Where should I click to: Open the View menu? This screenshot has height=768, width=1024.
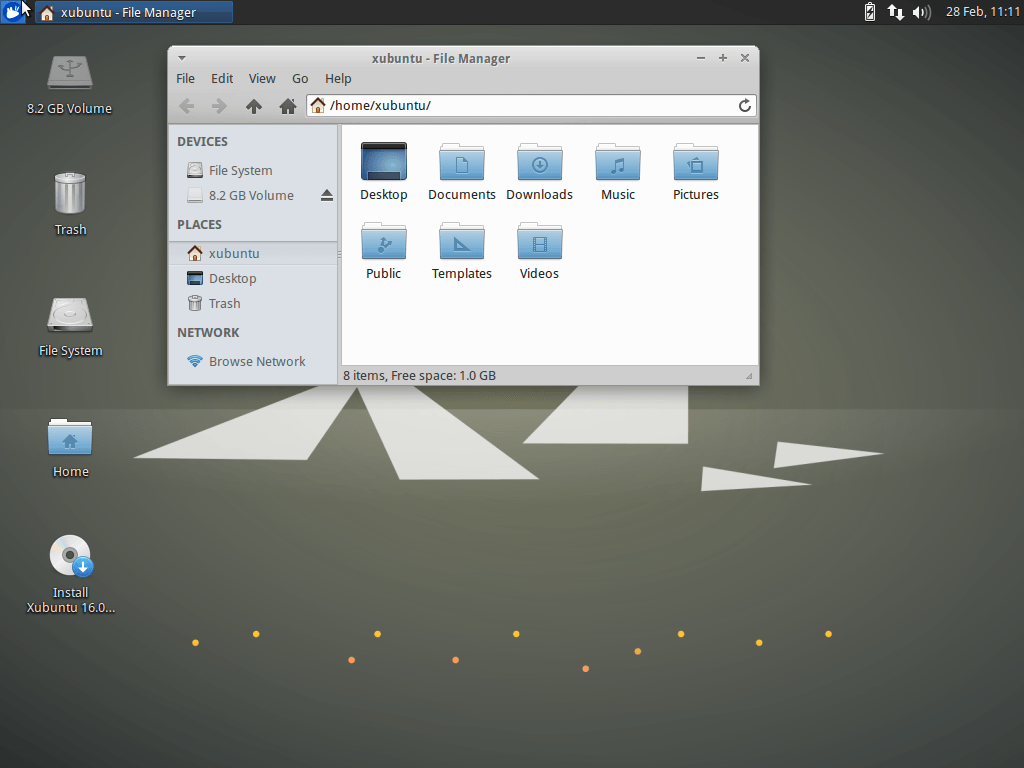coord(262,78)
